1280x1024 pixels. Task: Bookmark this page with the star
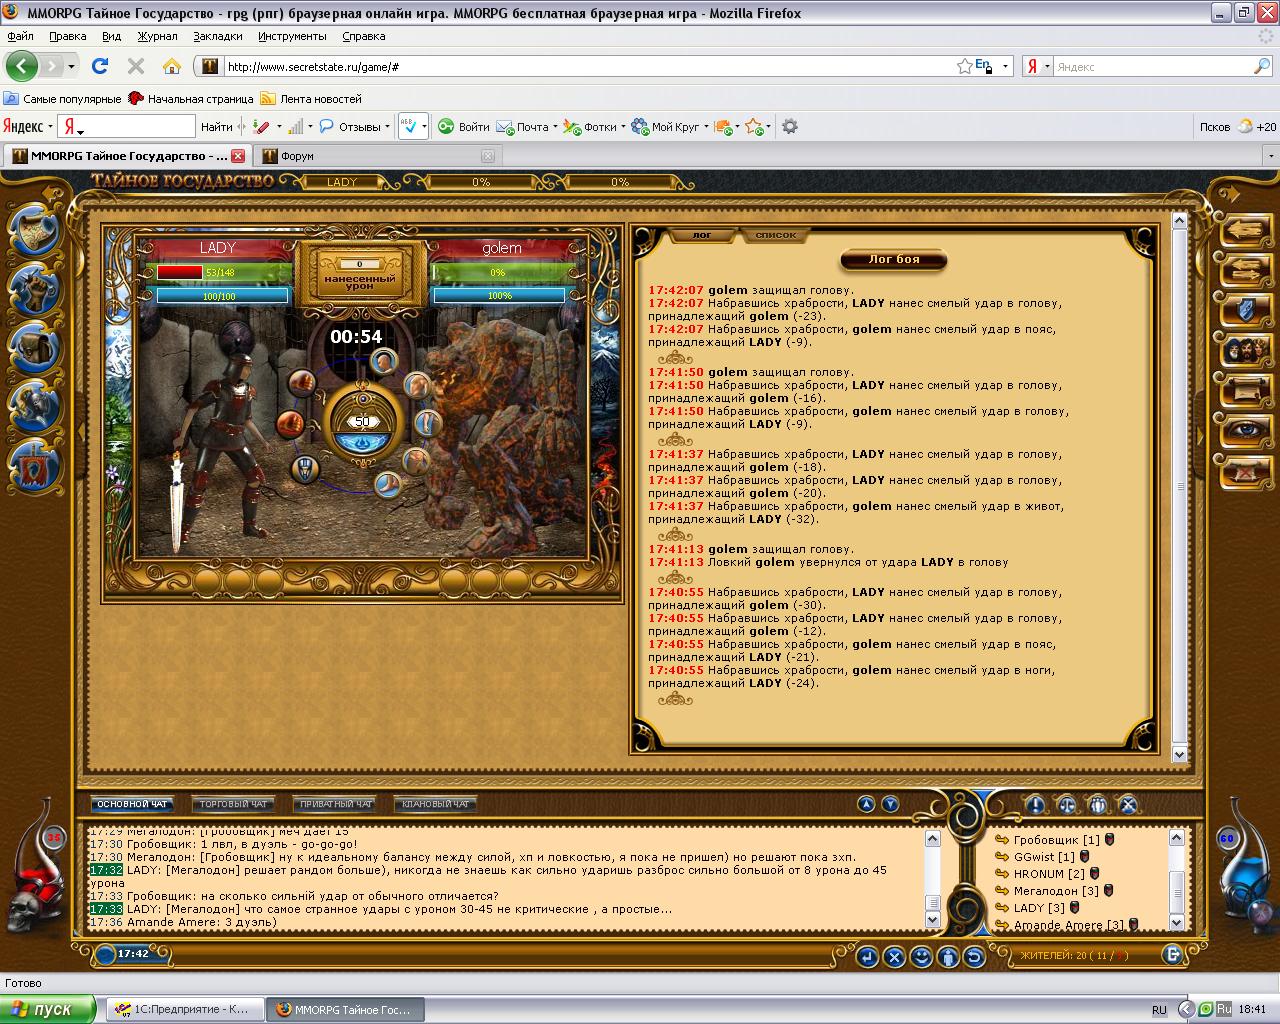point(964,66)
